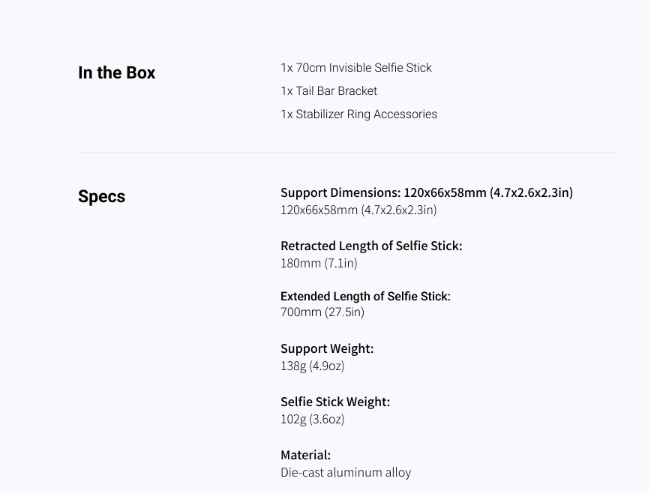Click '1x Stabilizer Ring Accessories' item
Image resolution: width=649 pixels, height=492 pixels.
359,114
